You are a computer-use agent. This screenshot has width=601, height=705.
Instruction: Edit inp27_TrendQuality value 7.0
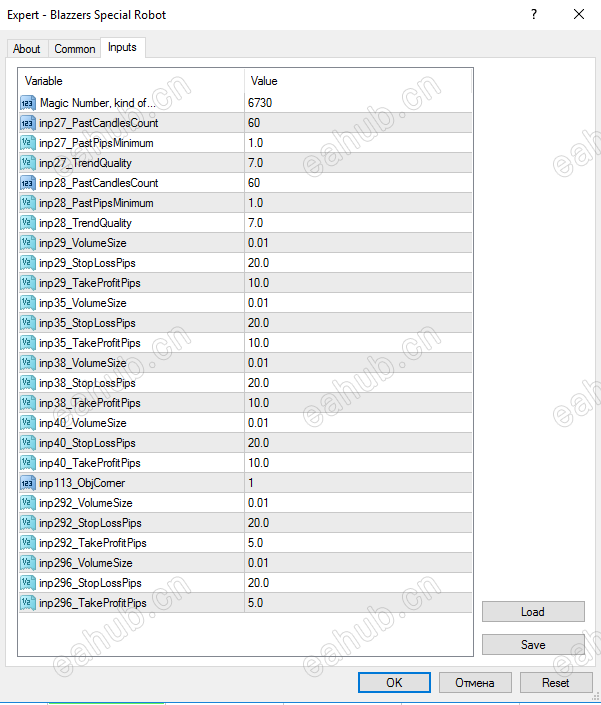click(x=358, y=163)
